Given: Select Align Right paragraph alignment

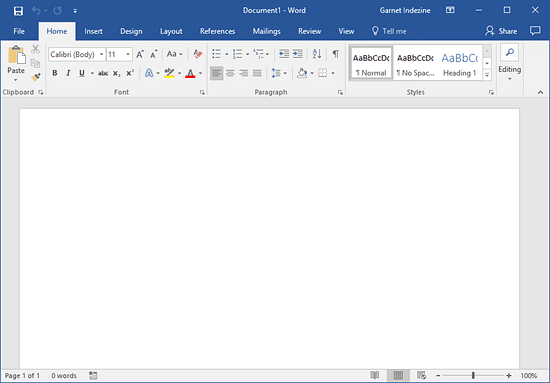Looking at the screenshot, I should 243,73.
